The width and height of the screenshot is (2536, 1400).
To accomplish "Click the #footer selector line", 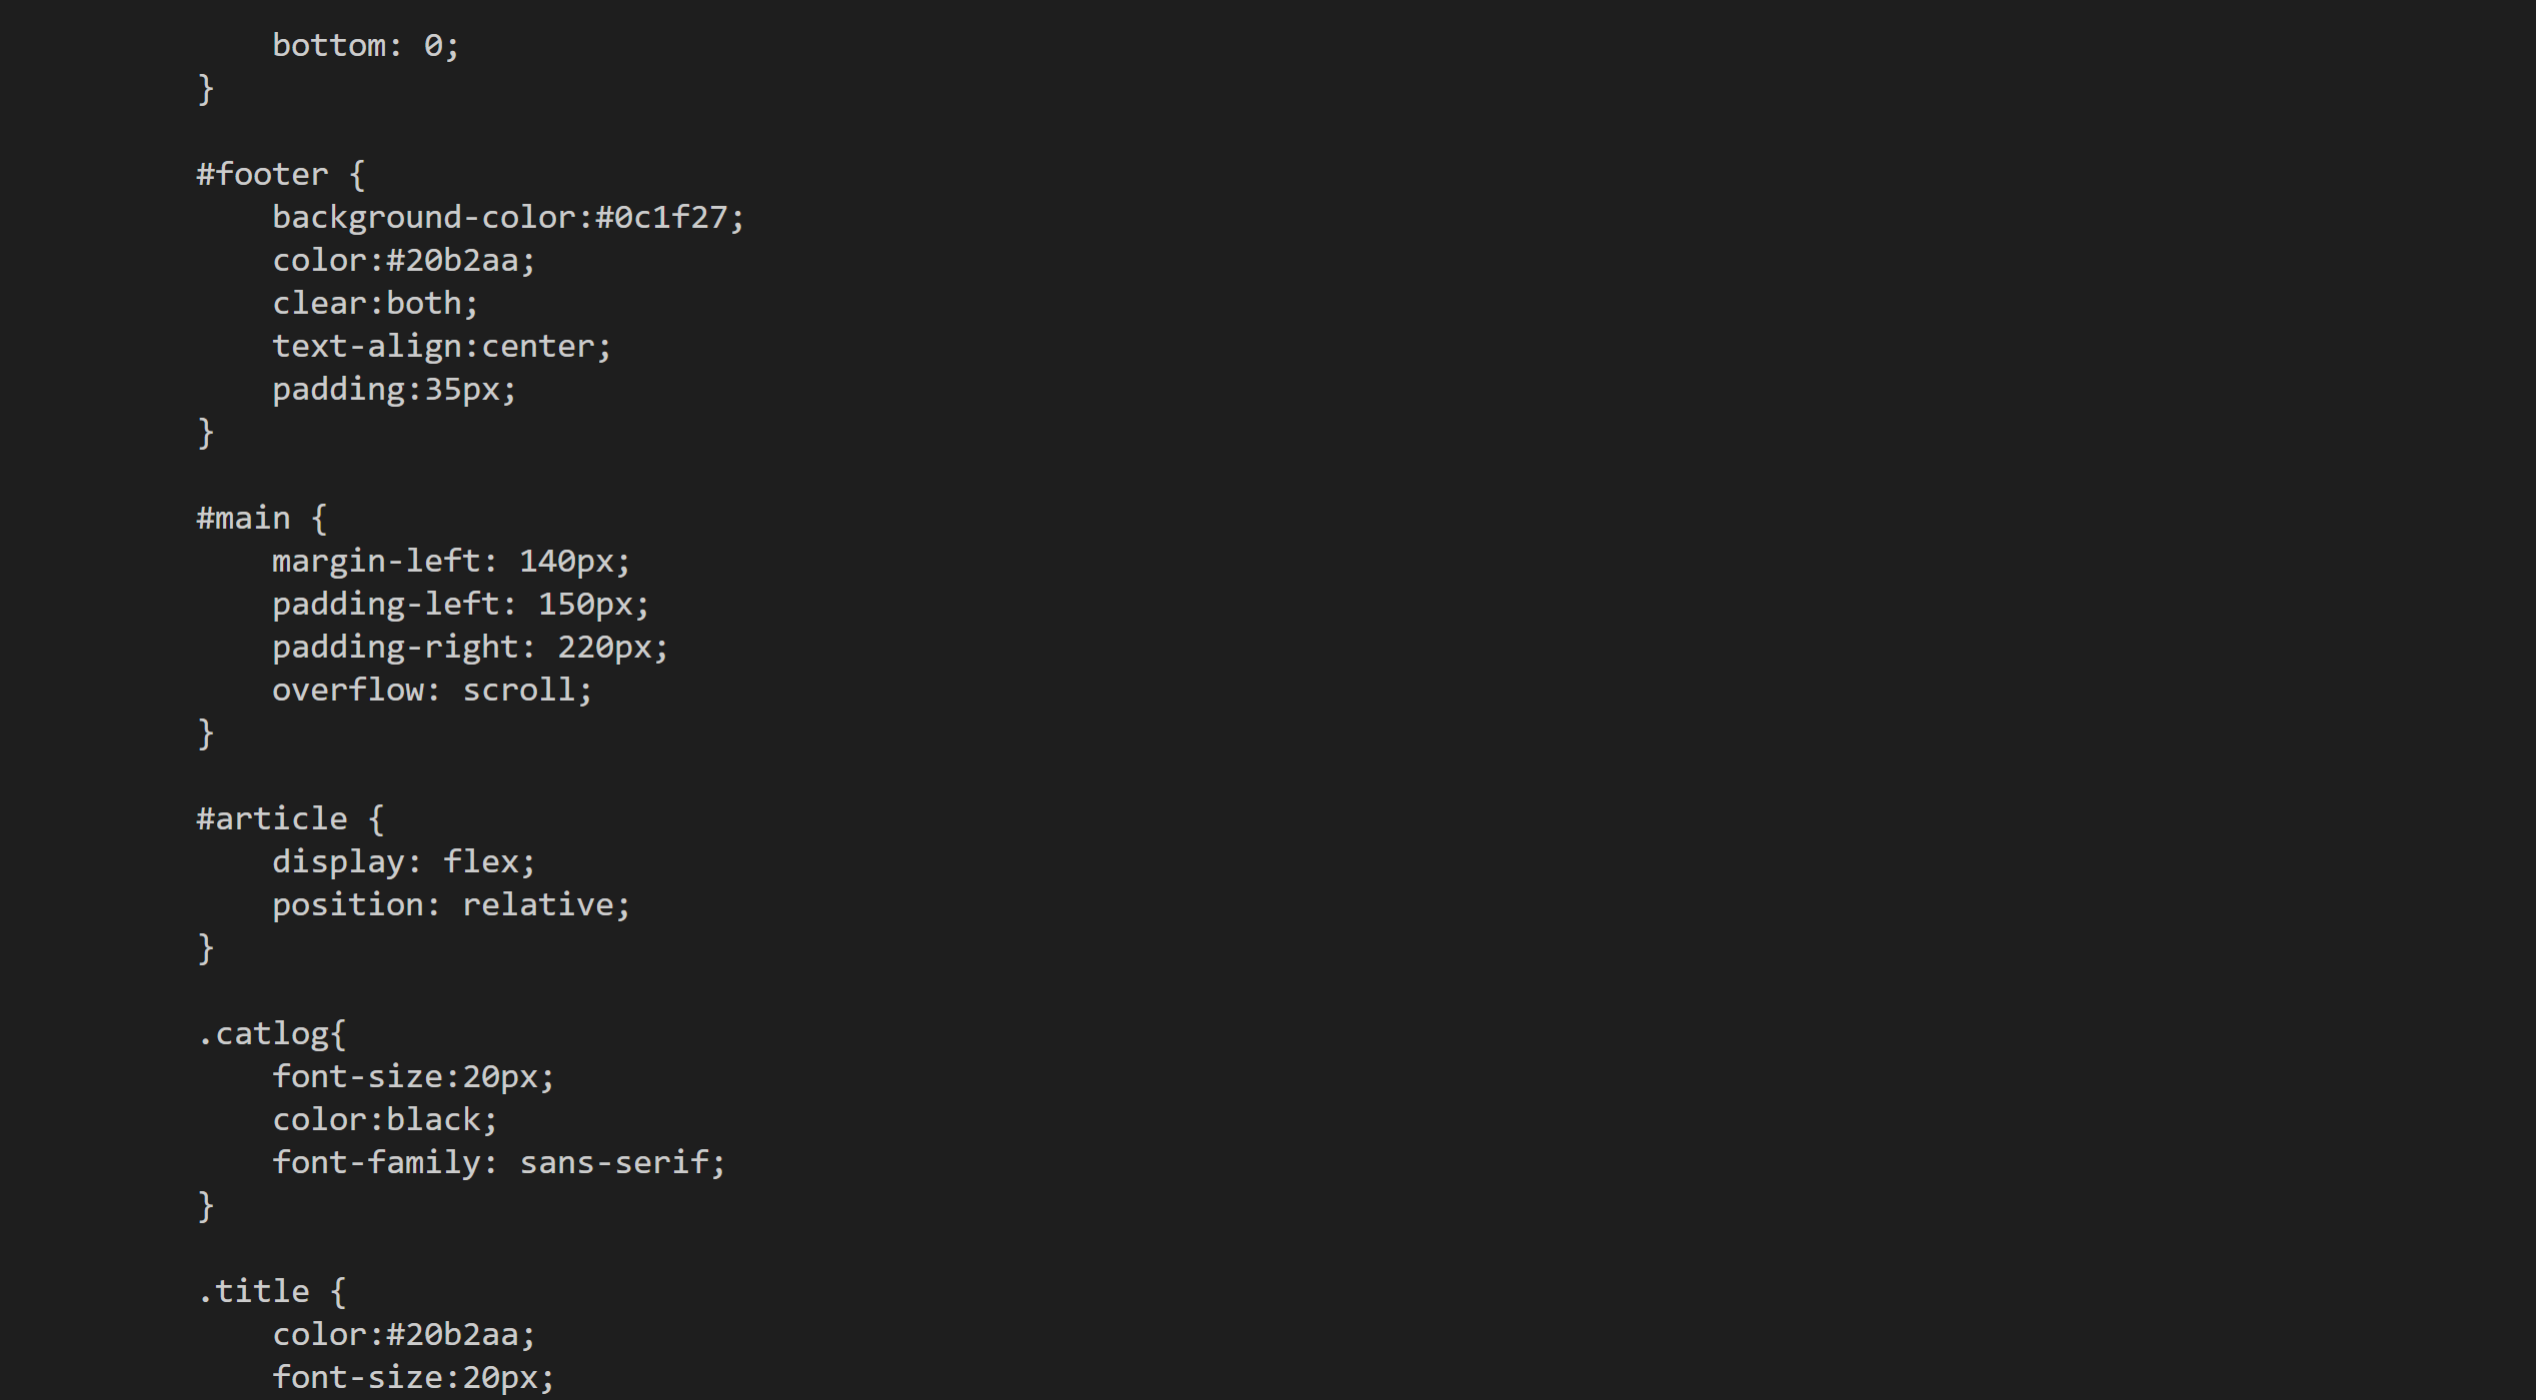I will click(x=281, y=175).
